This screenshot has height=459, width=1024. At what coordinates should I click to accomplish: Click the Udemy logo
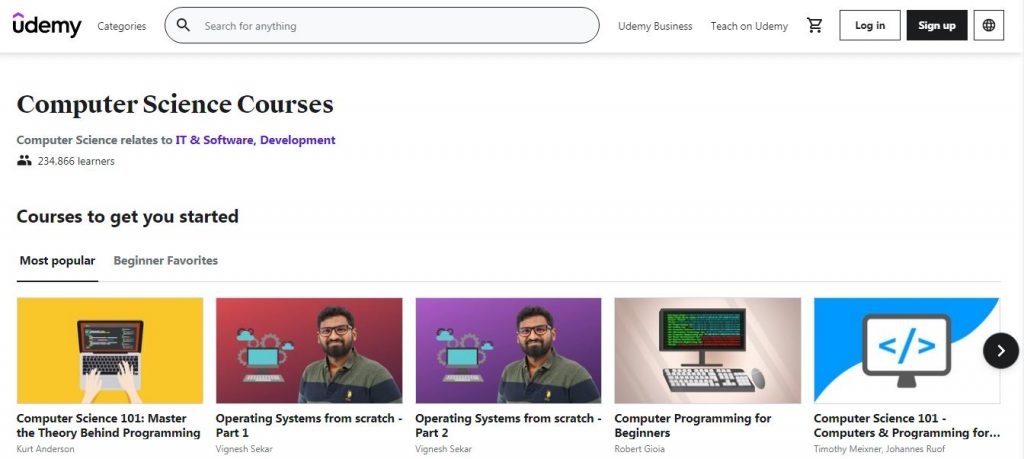pyautogui.click(x=47, y=26)
